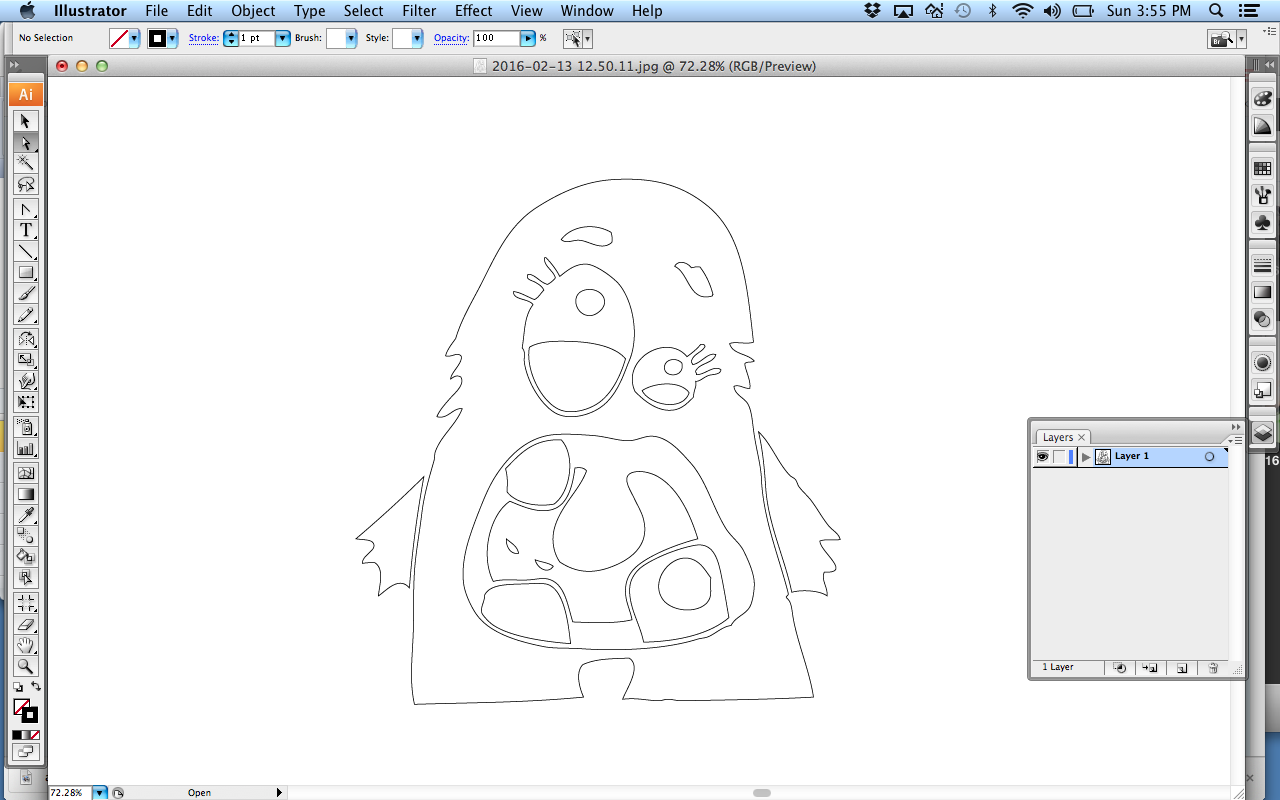Delete selection with Layers trash button
Viewport: 1280px width, 800px height.
pos(1213,668)
